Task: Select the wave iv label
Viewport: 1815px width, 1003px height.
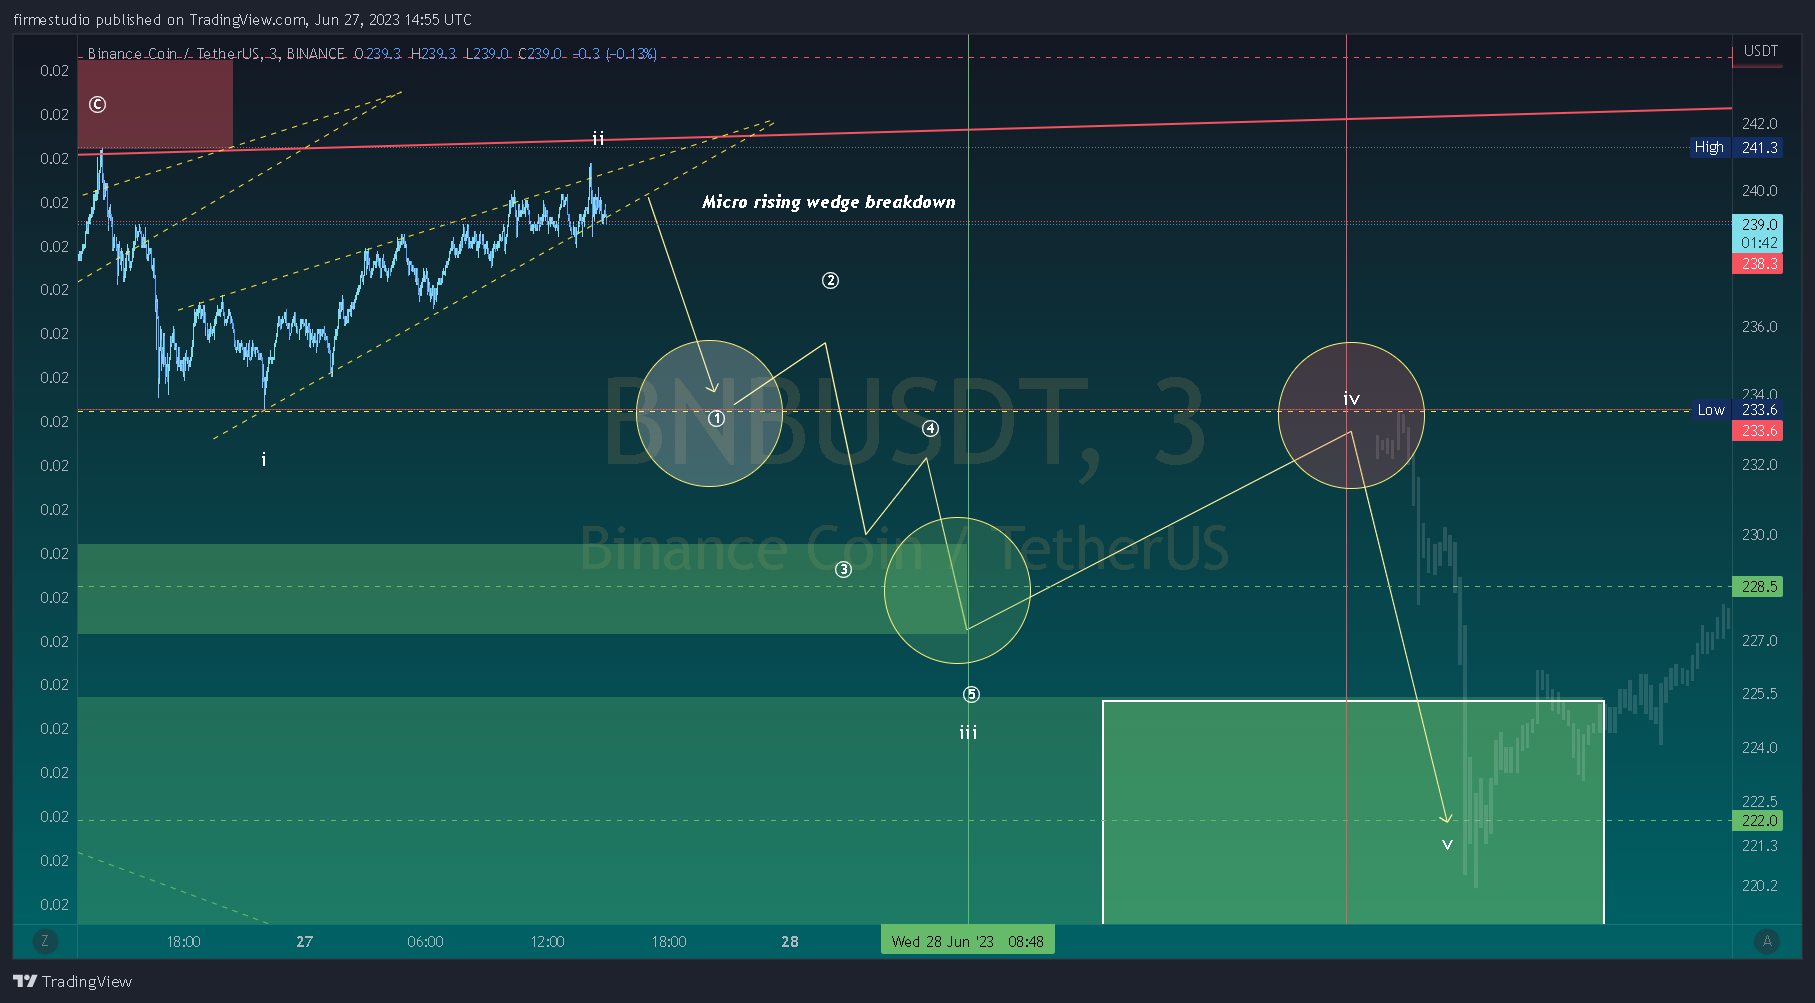Action: (1351, 399)
